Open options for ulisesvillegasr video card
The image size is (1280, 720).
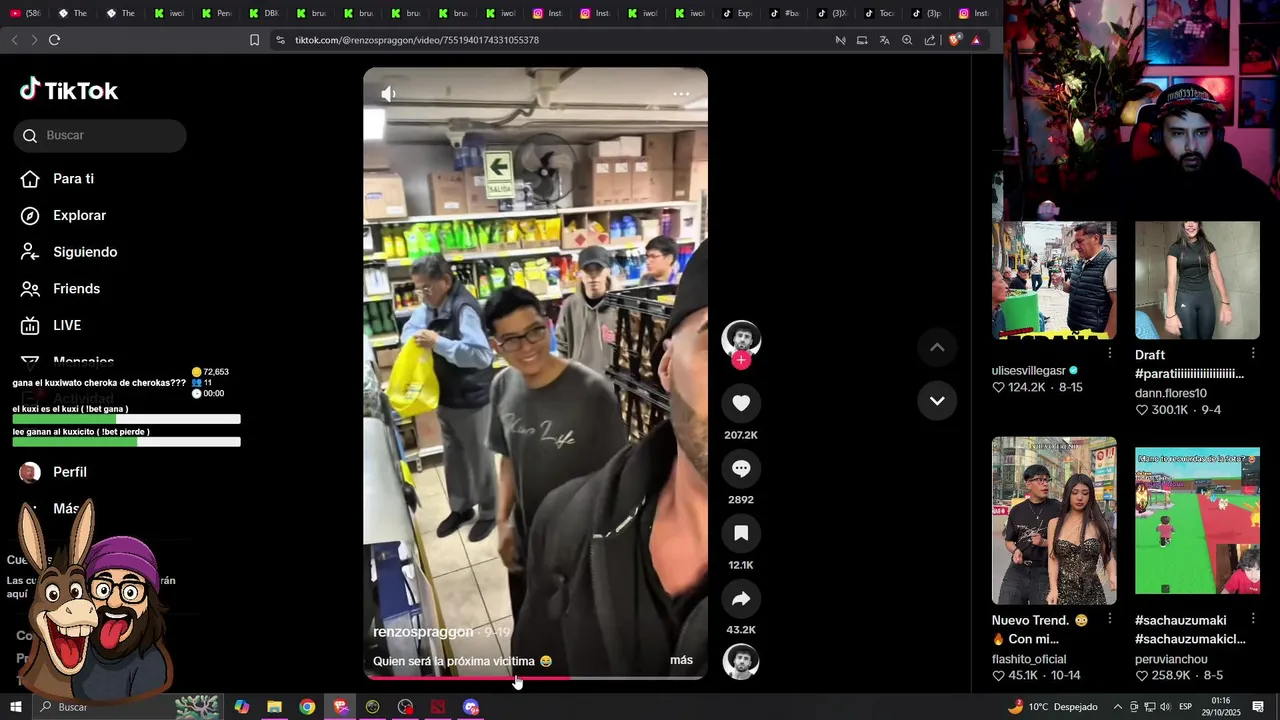(x=1110, y=353)
